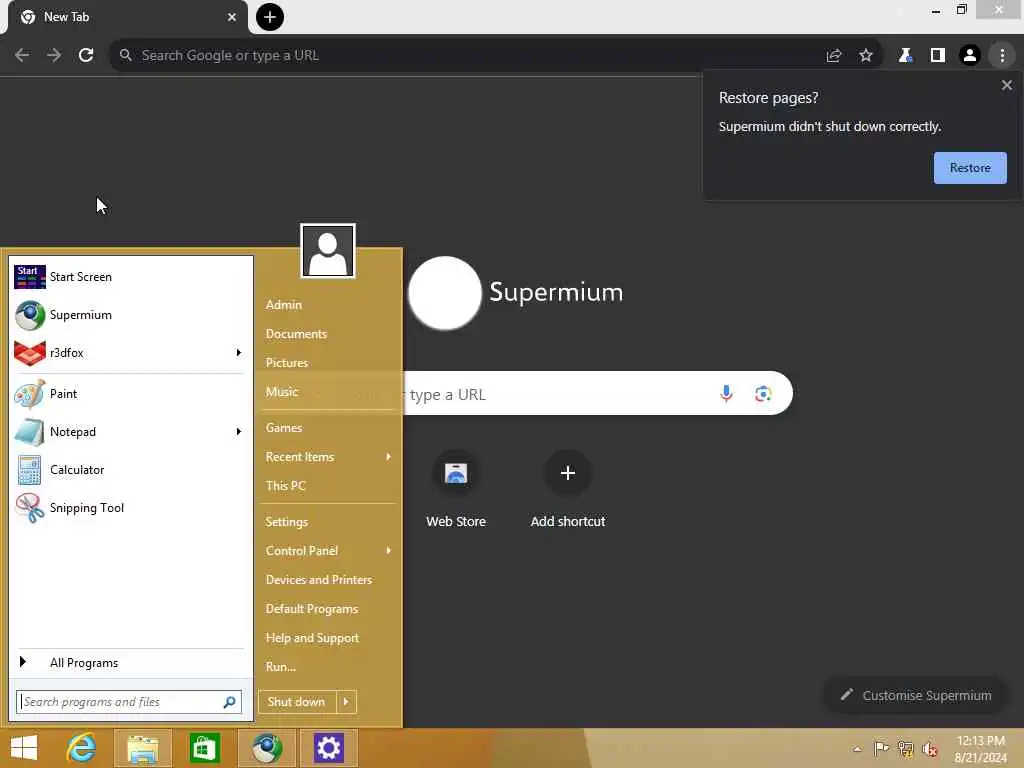Bookmark this tab with the star
Screen dimensions: 1024x768
point(866,56)
